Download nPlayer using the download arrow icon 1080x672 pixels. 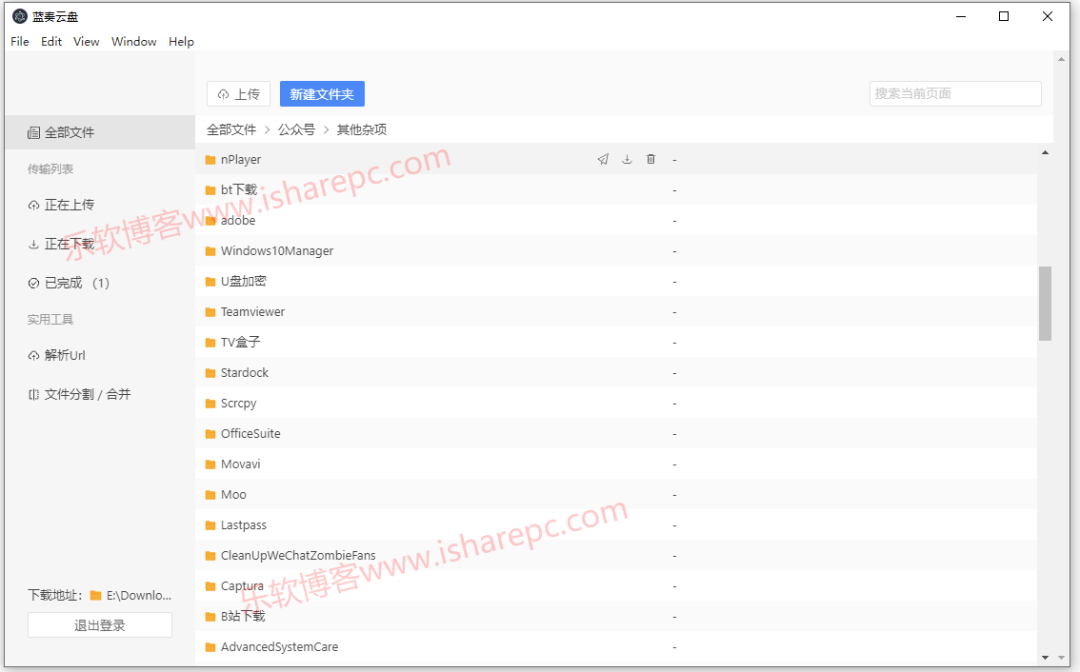(x=627, y=159)
